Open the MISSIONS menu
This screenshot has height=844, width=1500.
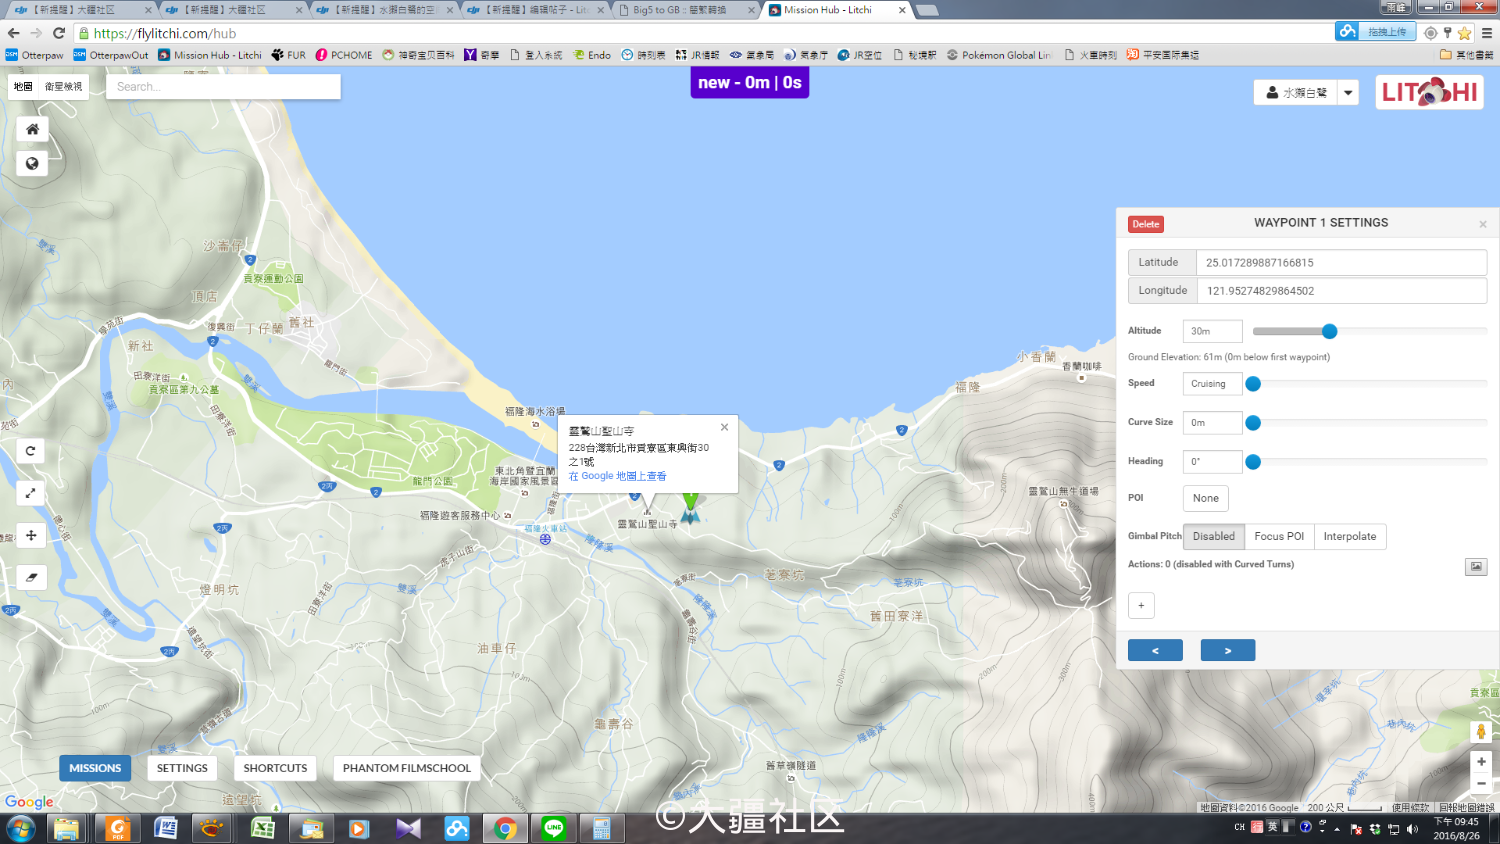95,768
